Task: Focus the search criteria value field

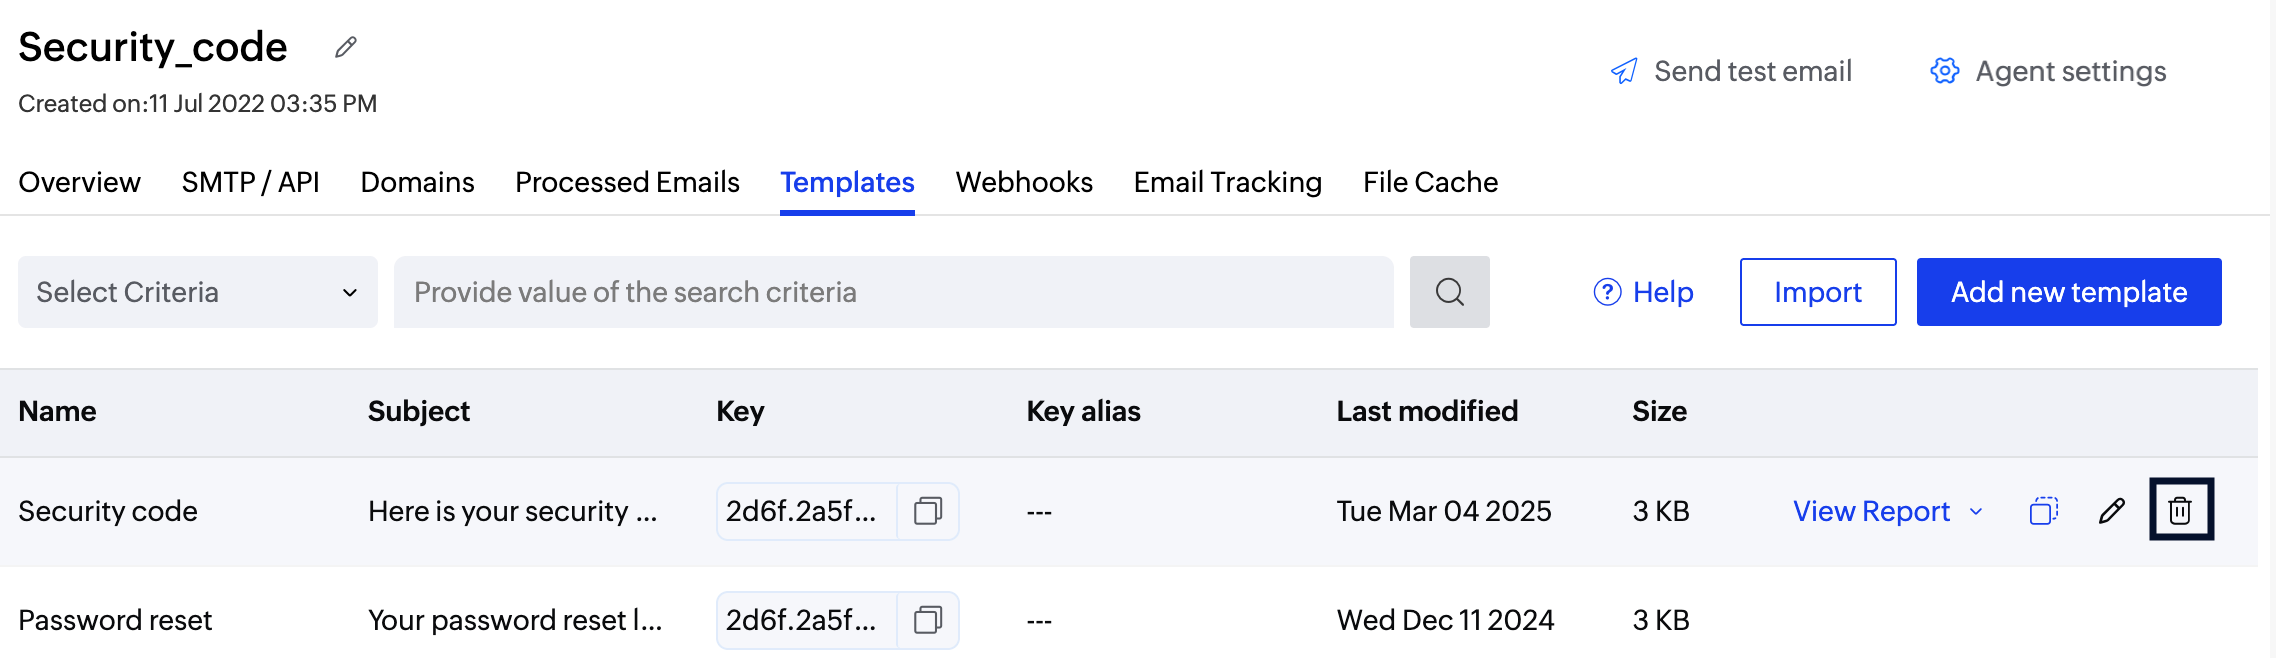Action: 893,292
